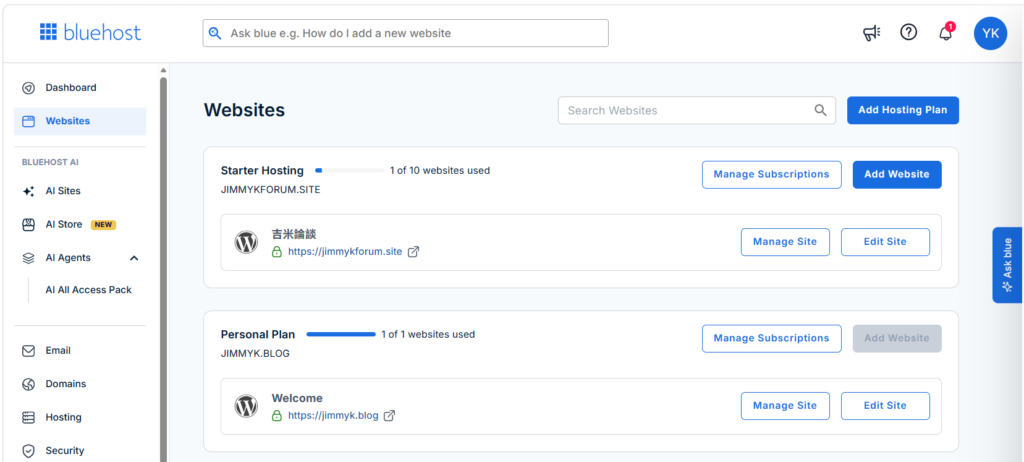
Task: Open the YK account avatar
Action: pyautogui.click(x=990, y=33)
